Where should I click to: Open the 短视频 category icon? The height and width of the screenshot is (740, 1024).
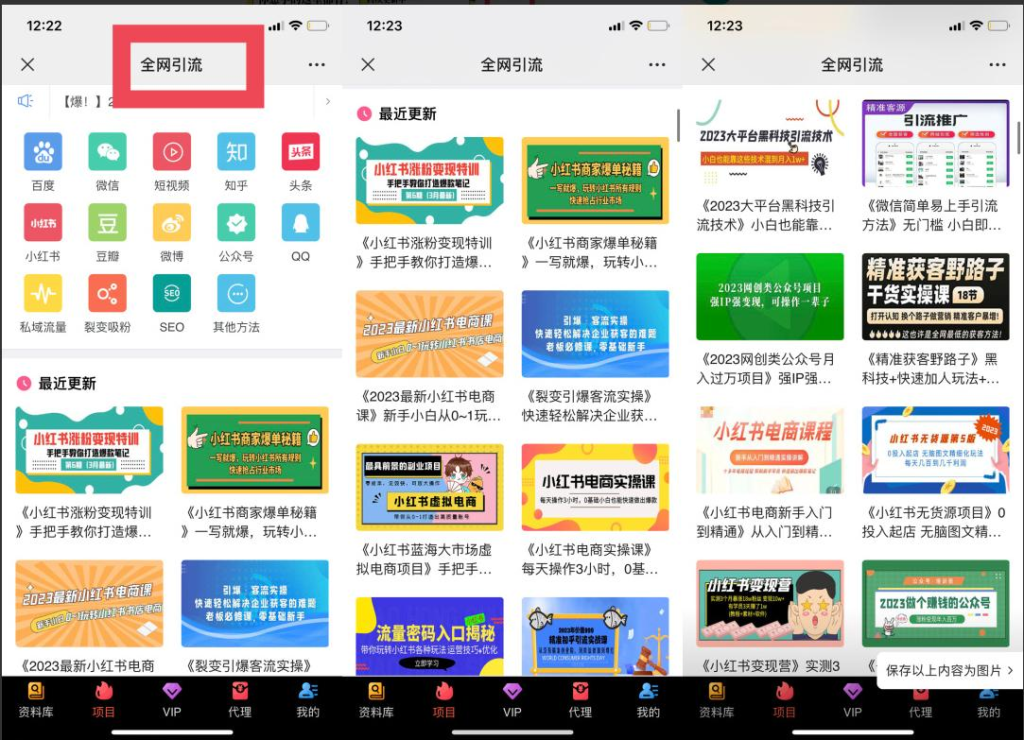172,152
